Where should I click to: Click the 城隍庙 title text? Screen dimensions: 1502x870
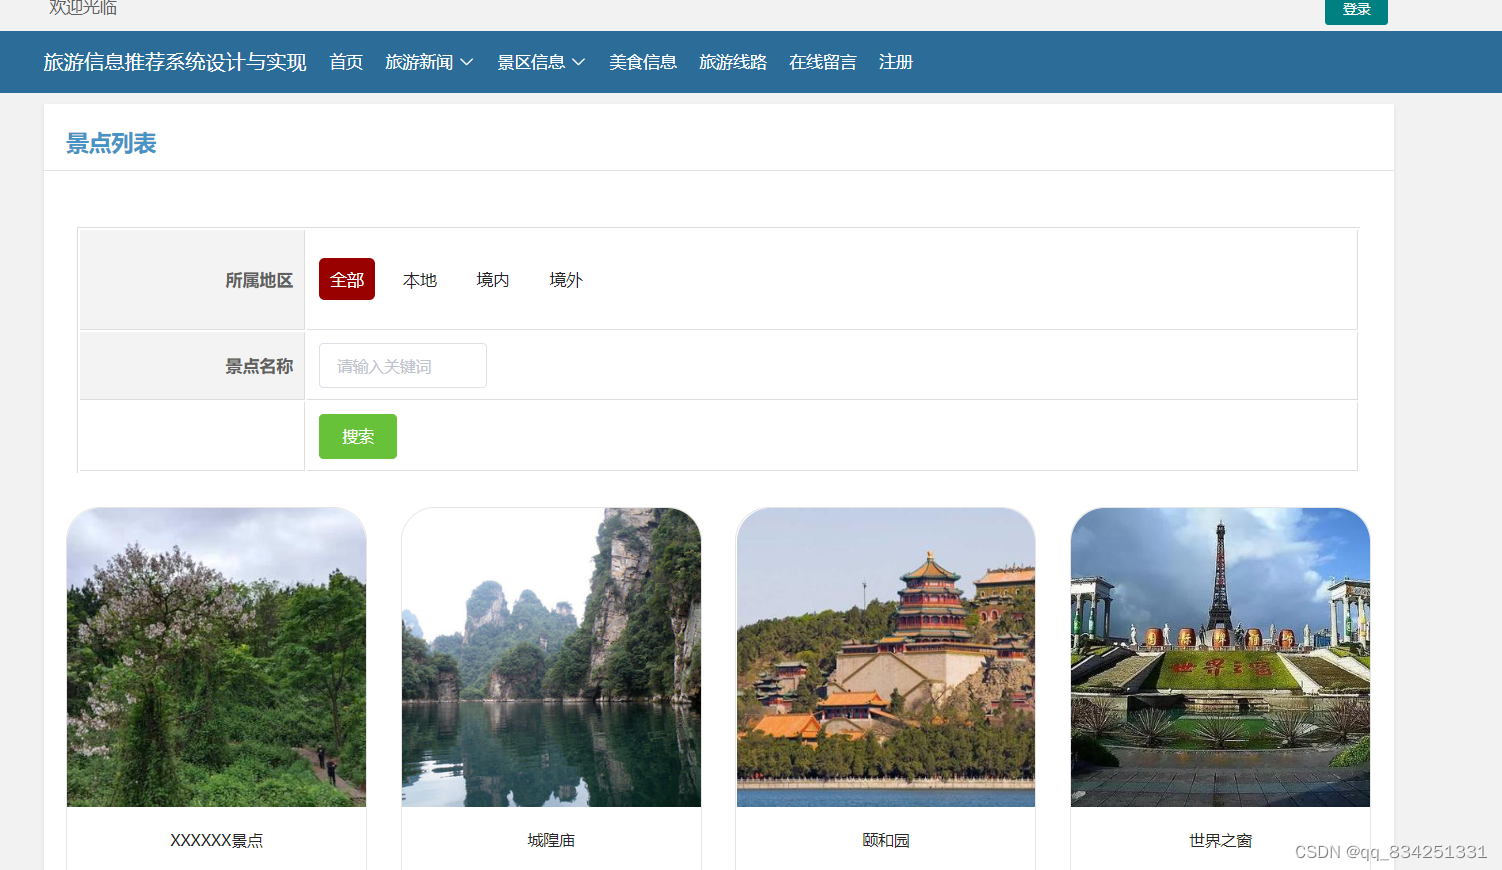click(x=551, y=840)
